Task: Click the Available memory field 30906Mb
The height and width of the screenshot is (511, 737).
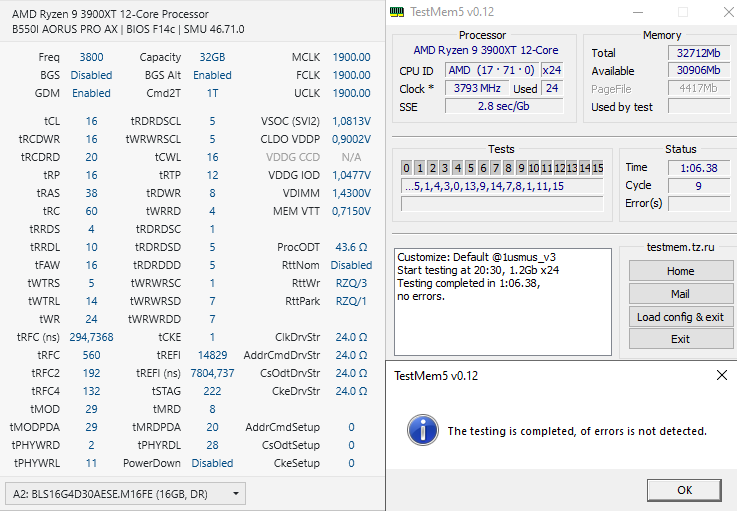Action: point(698,71)
